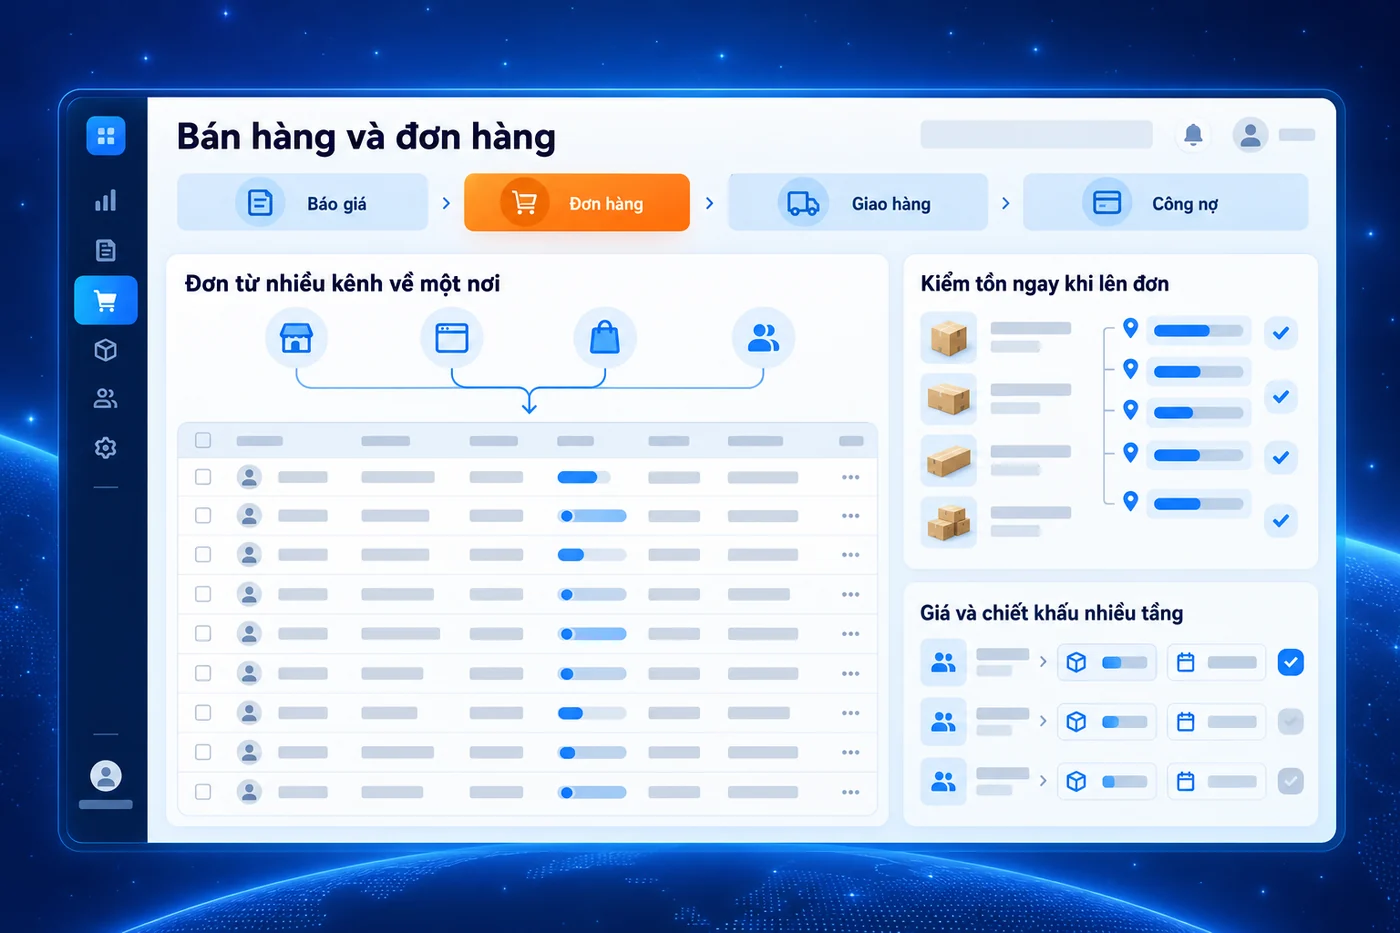Click the avatar in first order row
This screenshot has height=933, width=1400.
[x=249, y=477]
